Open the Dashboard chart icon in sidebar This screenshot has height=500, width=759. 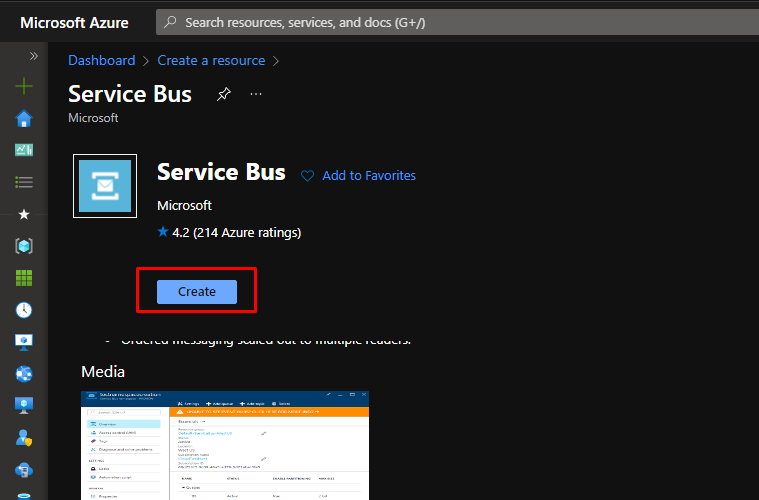click(x=24, y=150)
